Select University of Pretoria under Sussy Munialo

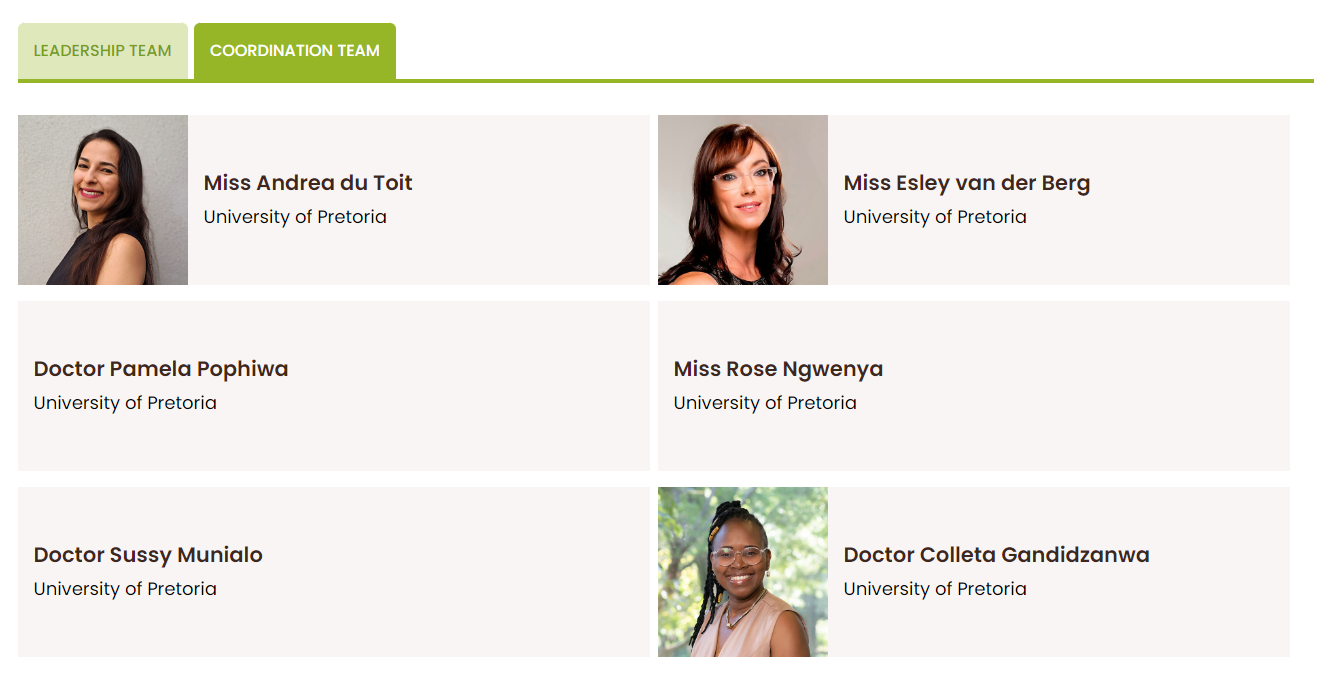coord(125,589)
